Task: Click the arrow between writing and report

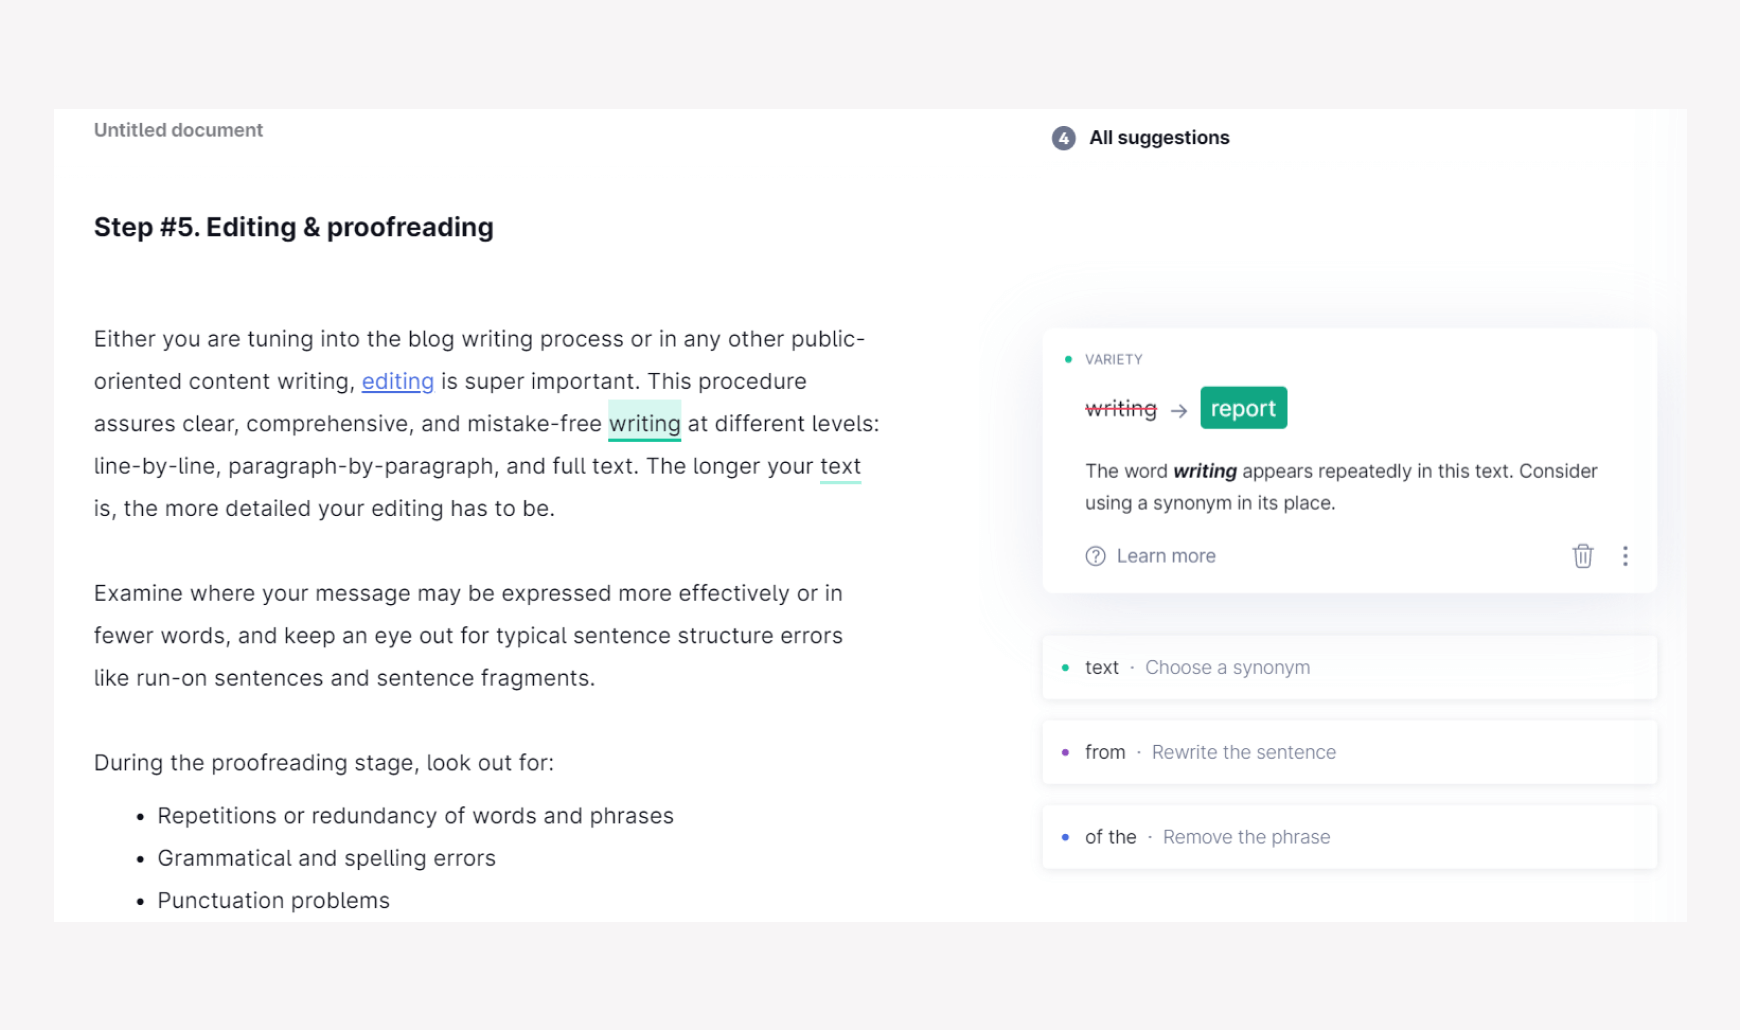Action: 1179,410
